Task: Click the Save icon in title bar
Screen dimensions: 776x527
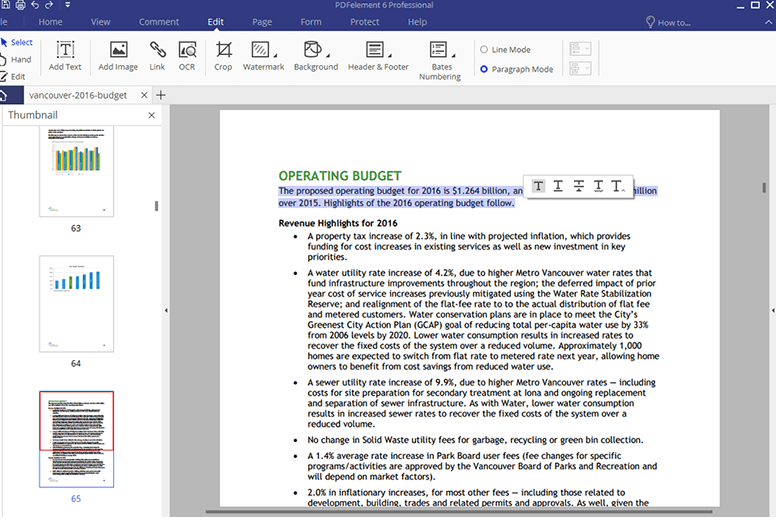Action: (x=6, y=4)
